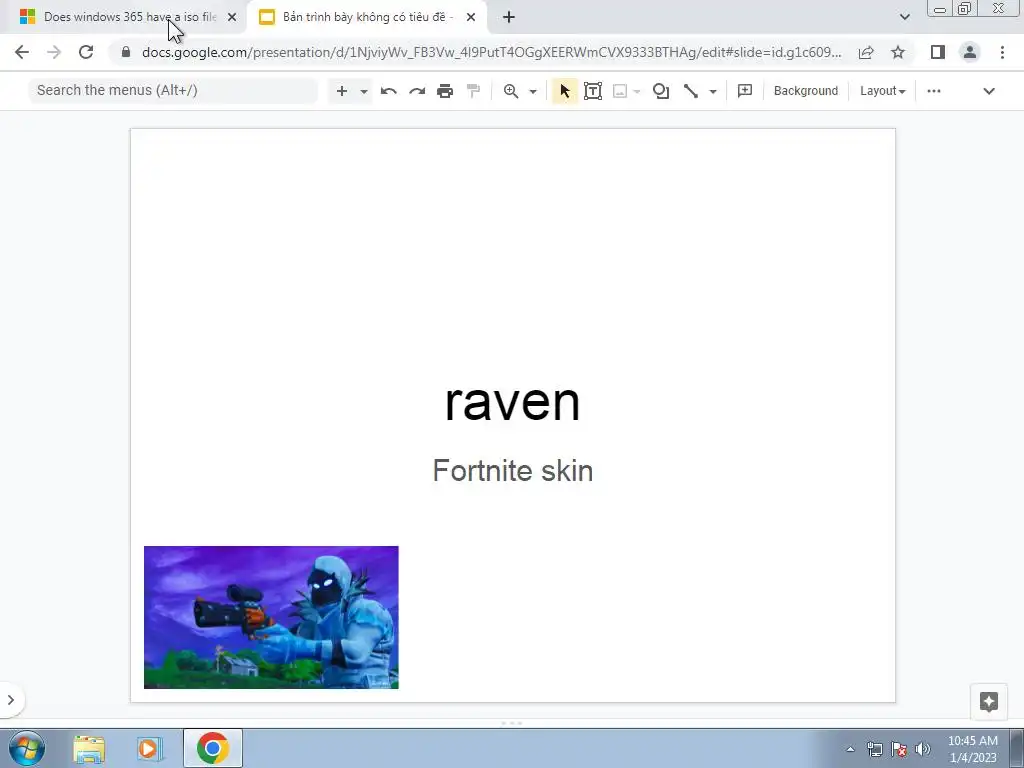
Task: Close the Does windows 365 tab
Action: [x=232, y=17]
